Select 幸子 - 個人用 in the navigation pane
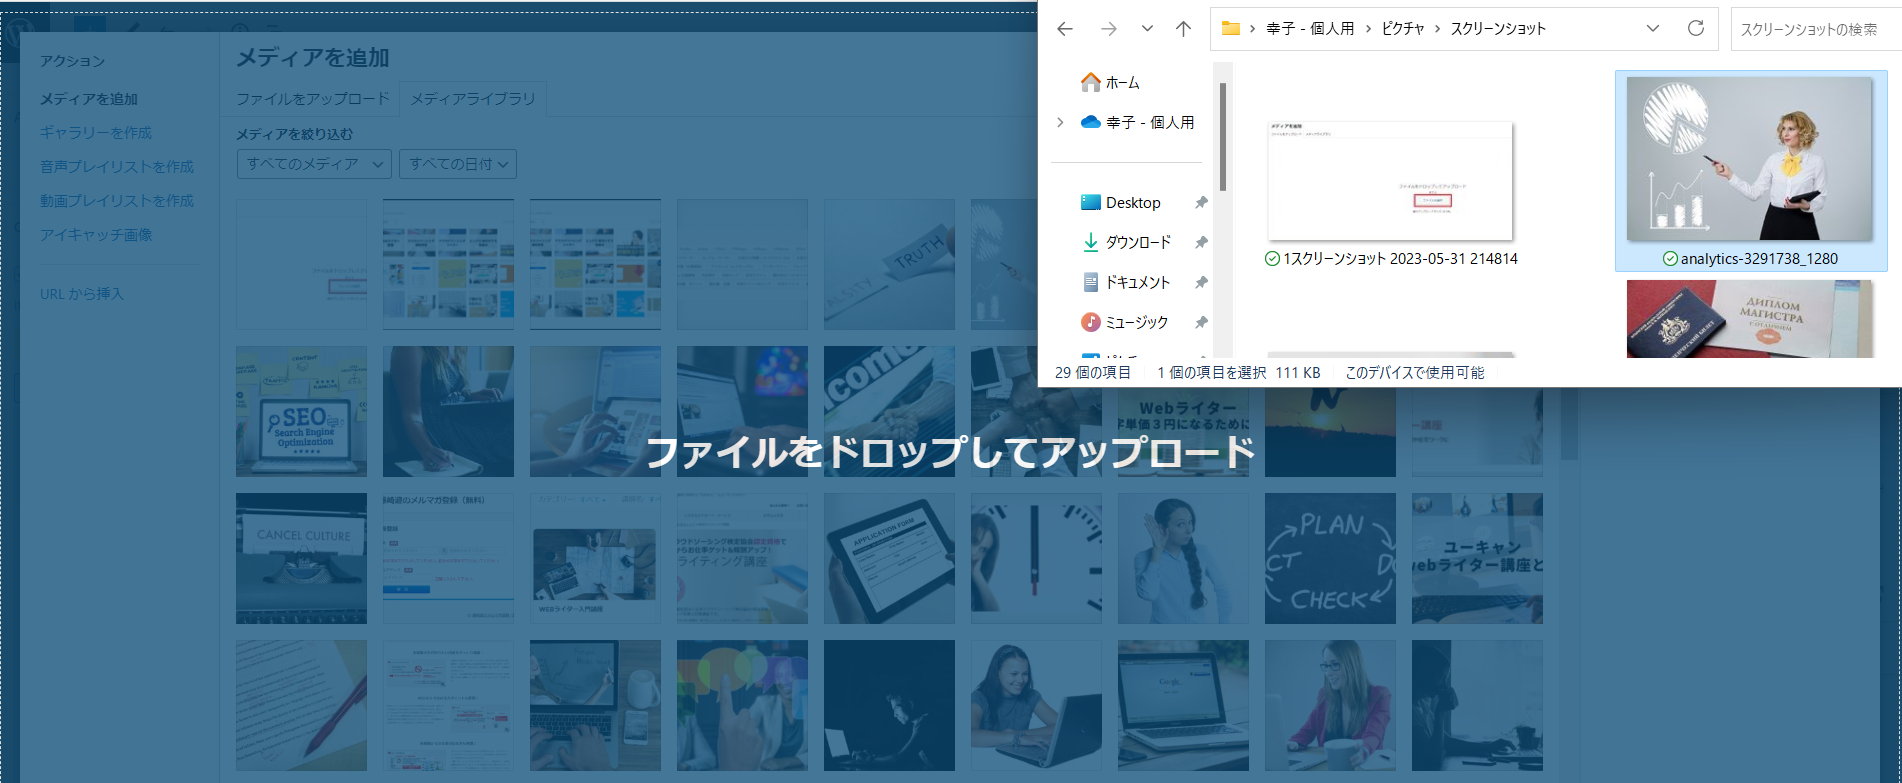The width and height of the screenshot is (1902, 783). pos(1138,122)
